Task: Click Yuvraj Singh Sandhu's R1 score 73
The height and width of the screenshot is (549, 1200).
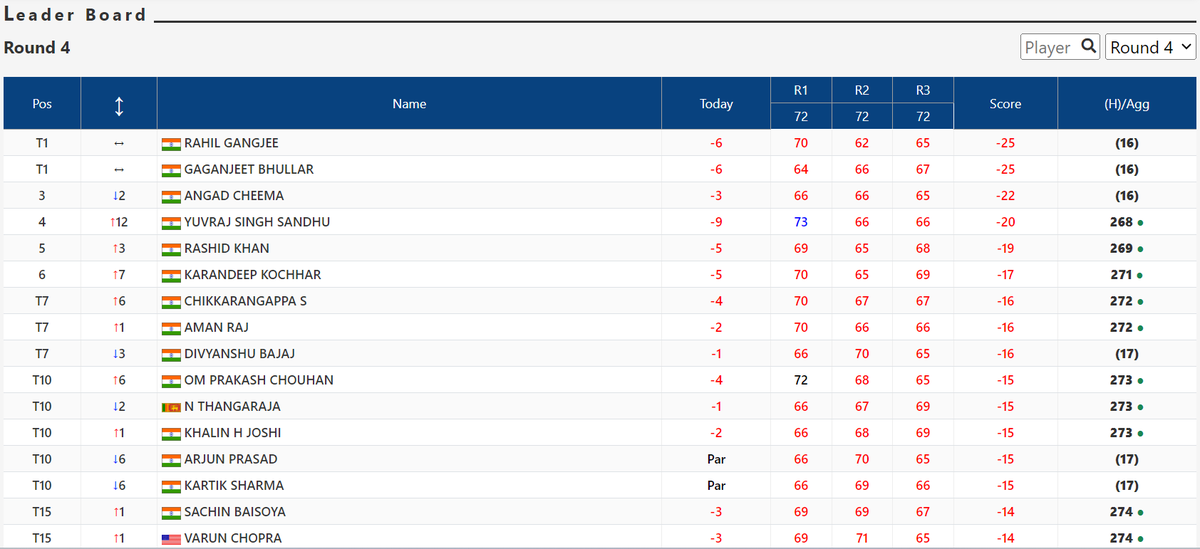Action: coord(801,222)
